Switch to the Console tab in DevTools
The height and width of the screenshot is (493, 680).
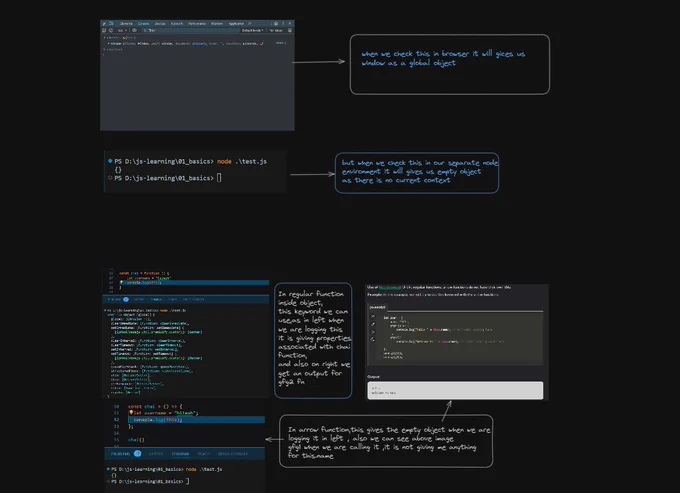[144, 23]
